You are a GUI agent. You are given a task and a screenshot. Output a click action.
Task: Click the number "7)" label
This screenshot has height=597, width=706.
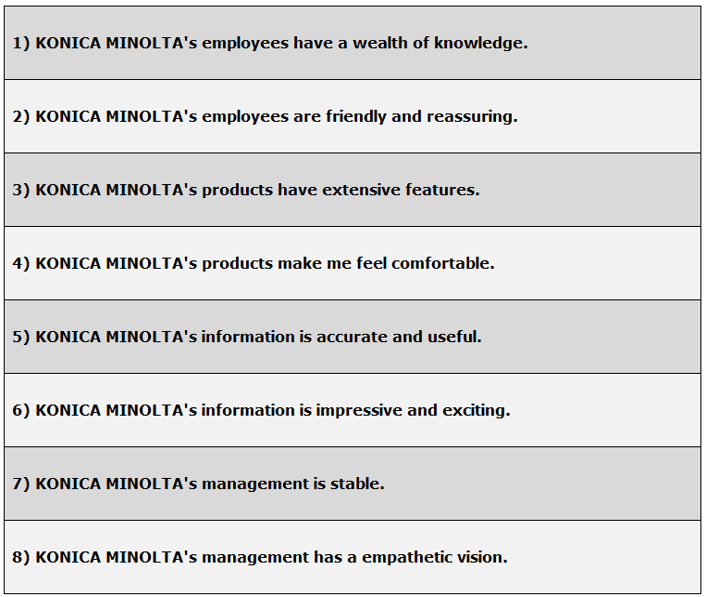click(x=21, y=484)
